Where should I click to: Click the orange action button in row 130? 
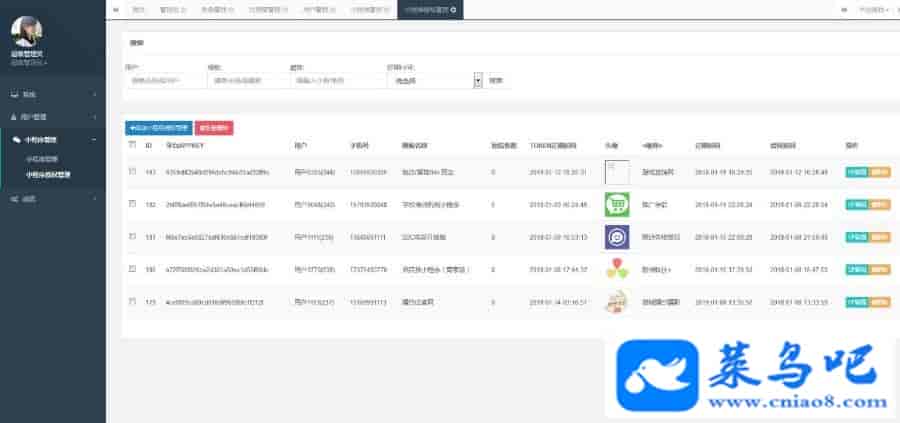pyautogui.click(x=879, y=270)
